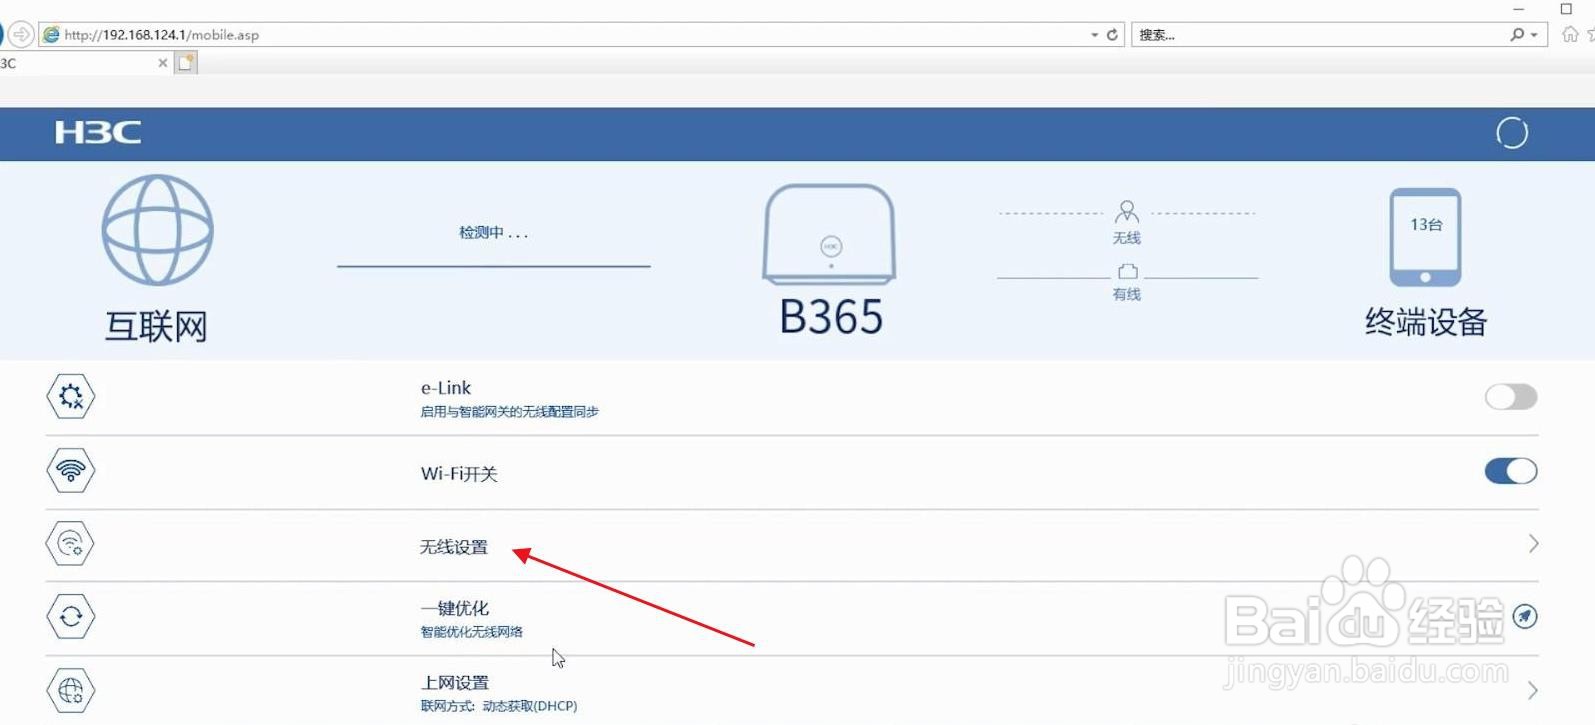Click the e-Link label
Viewport: 1595px width, 725px height.
coord(445,388)
